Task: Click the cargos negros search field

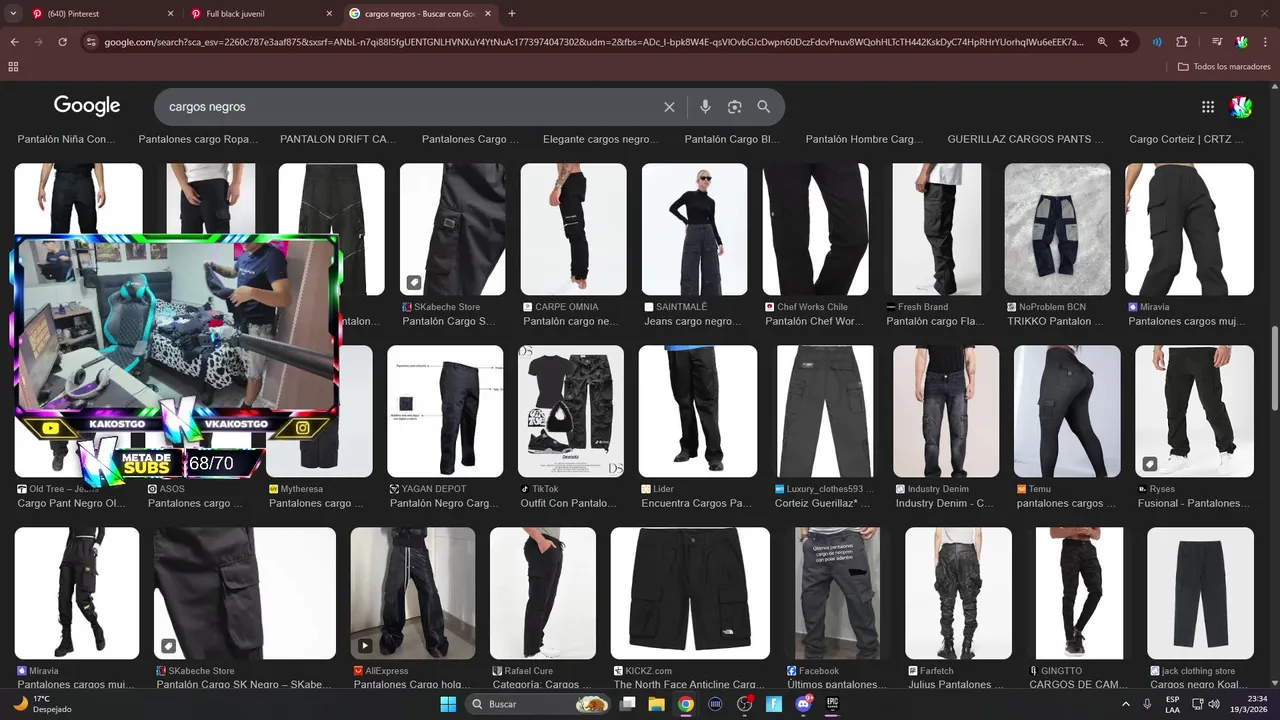Action: pyautogui.click(x=410, y=107)
